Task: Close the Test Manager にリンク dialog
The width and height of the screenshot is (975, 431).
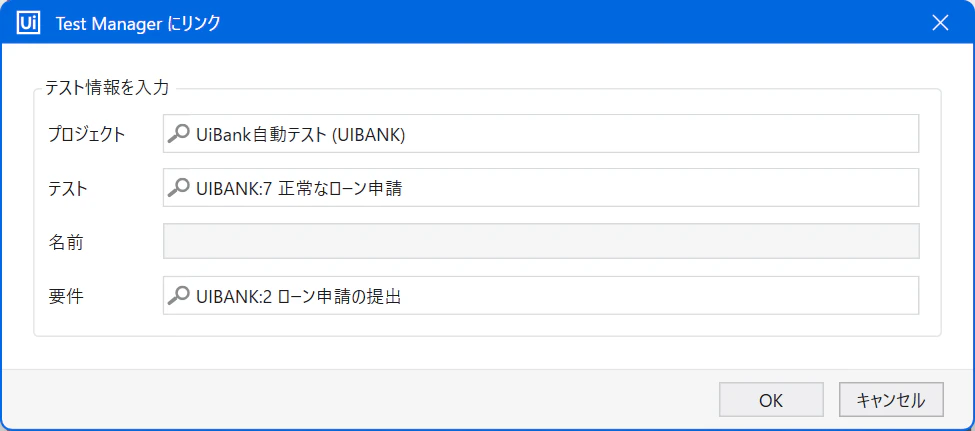Action: tap(940, 23)
